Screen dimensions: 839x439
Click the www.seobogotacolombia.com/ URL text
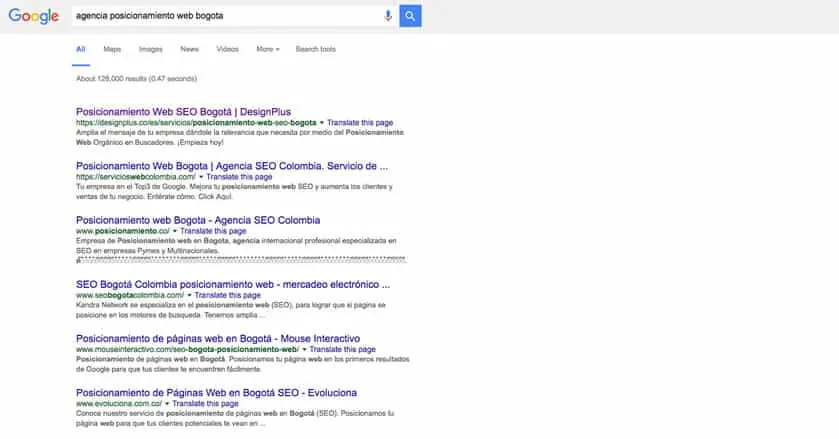[x=130, y=296]
